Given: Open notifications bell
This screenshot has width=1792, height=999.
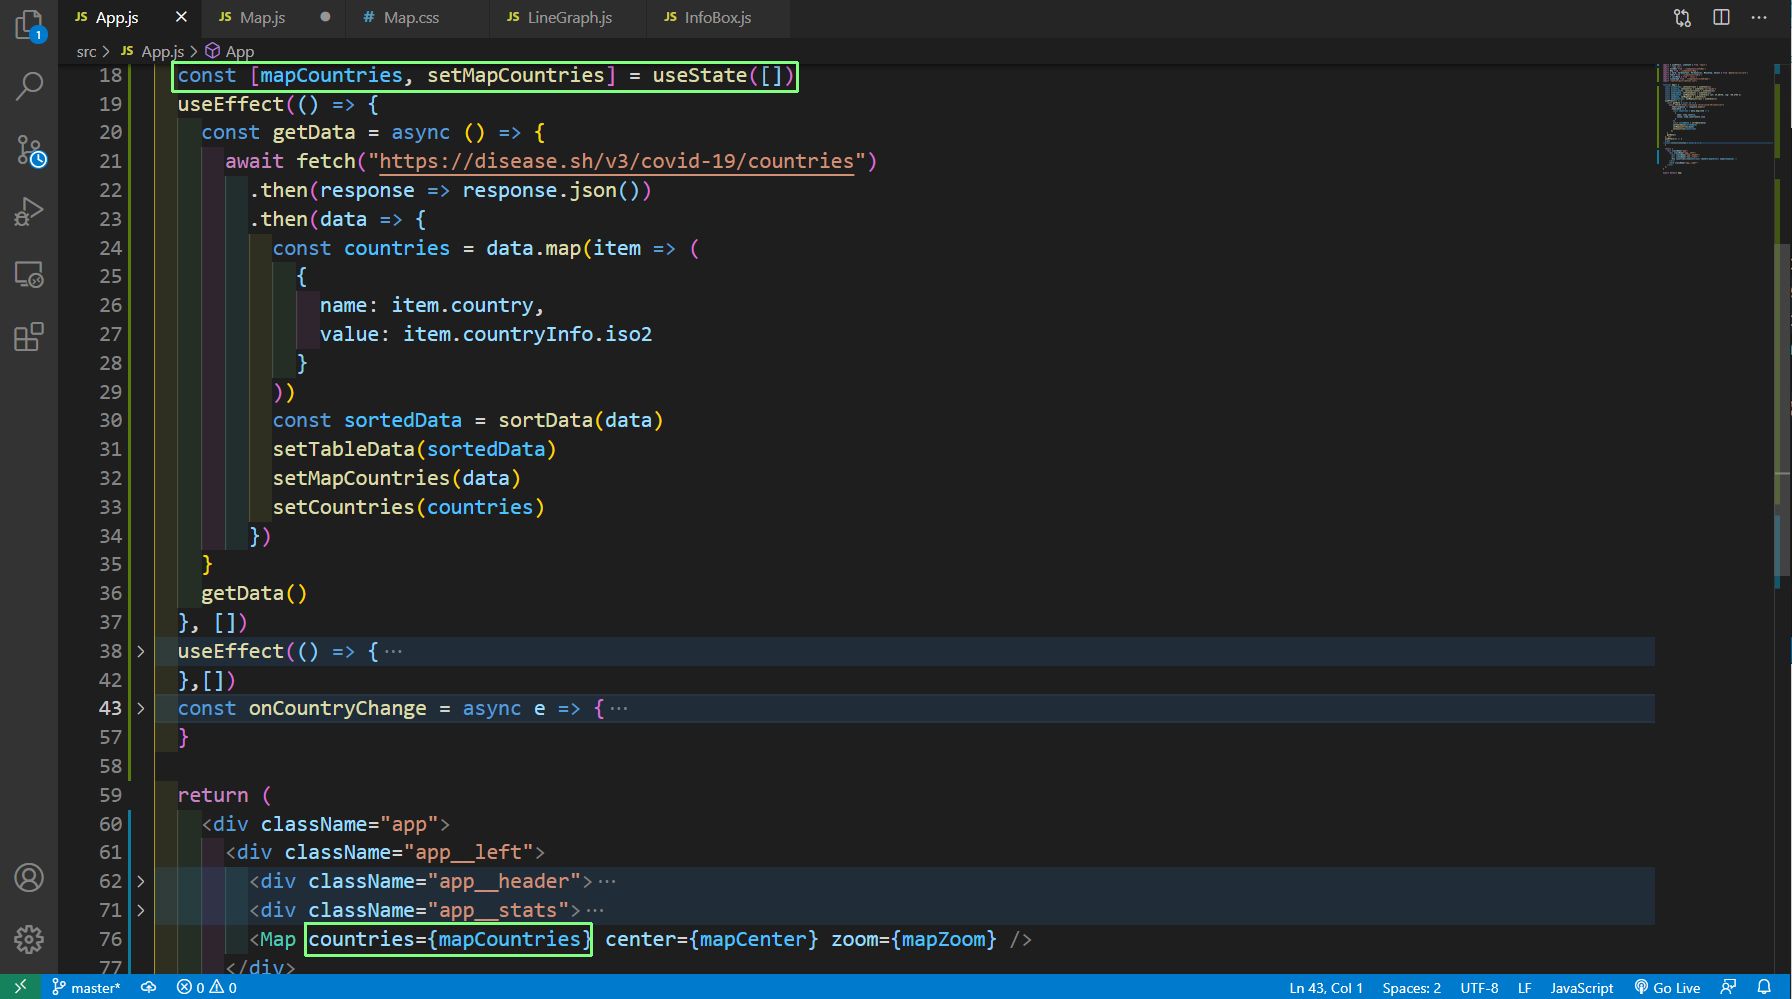Looking at the screenshot, I should [x=1764, y=987].
